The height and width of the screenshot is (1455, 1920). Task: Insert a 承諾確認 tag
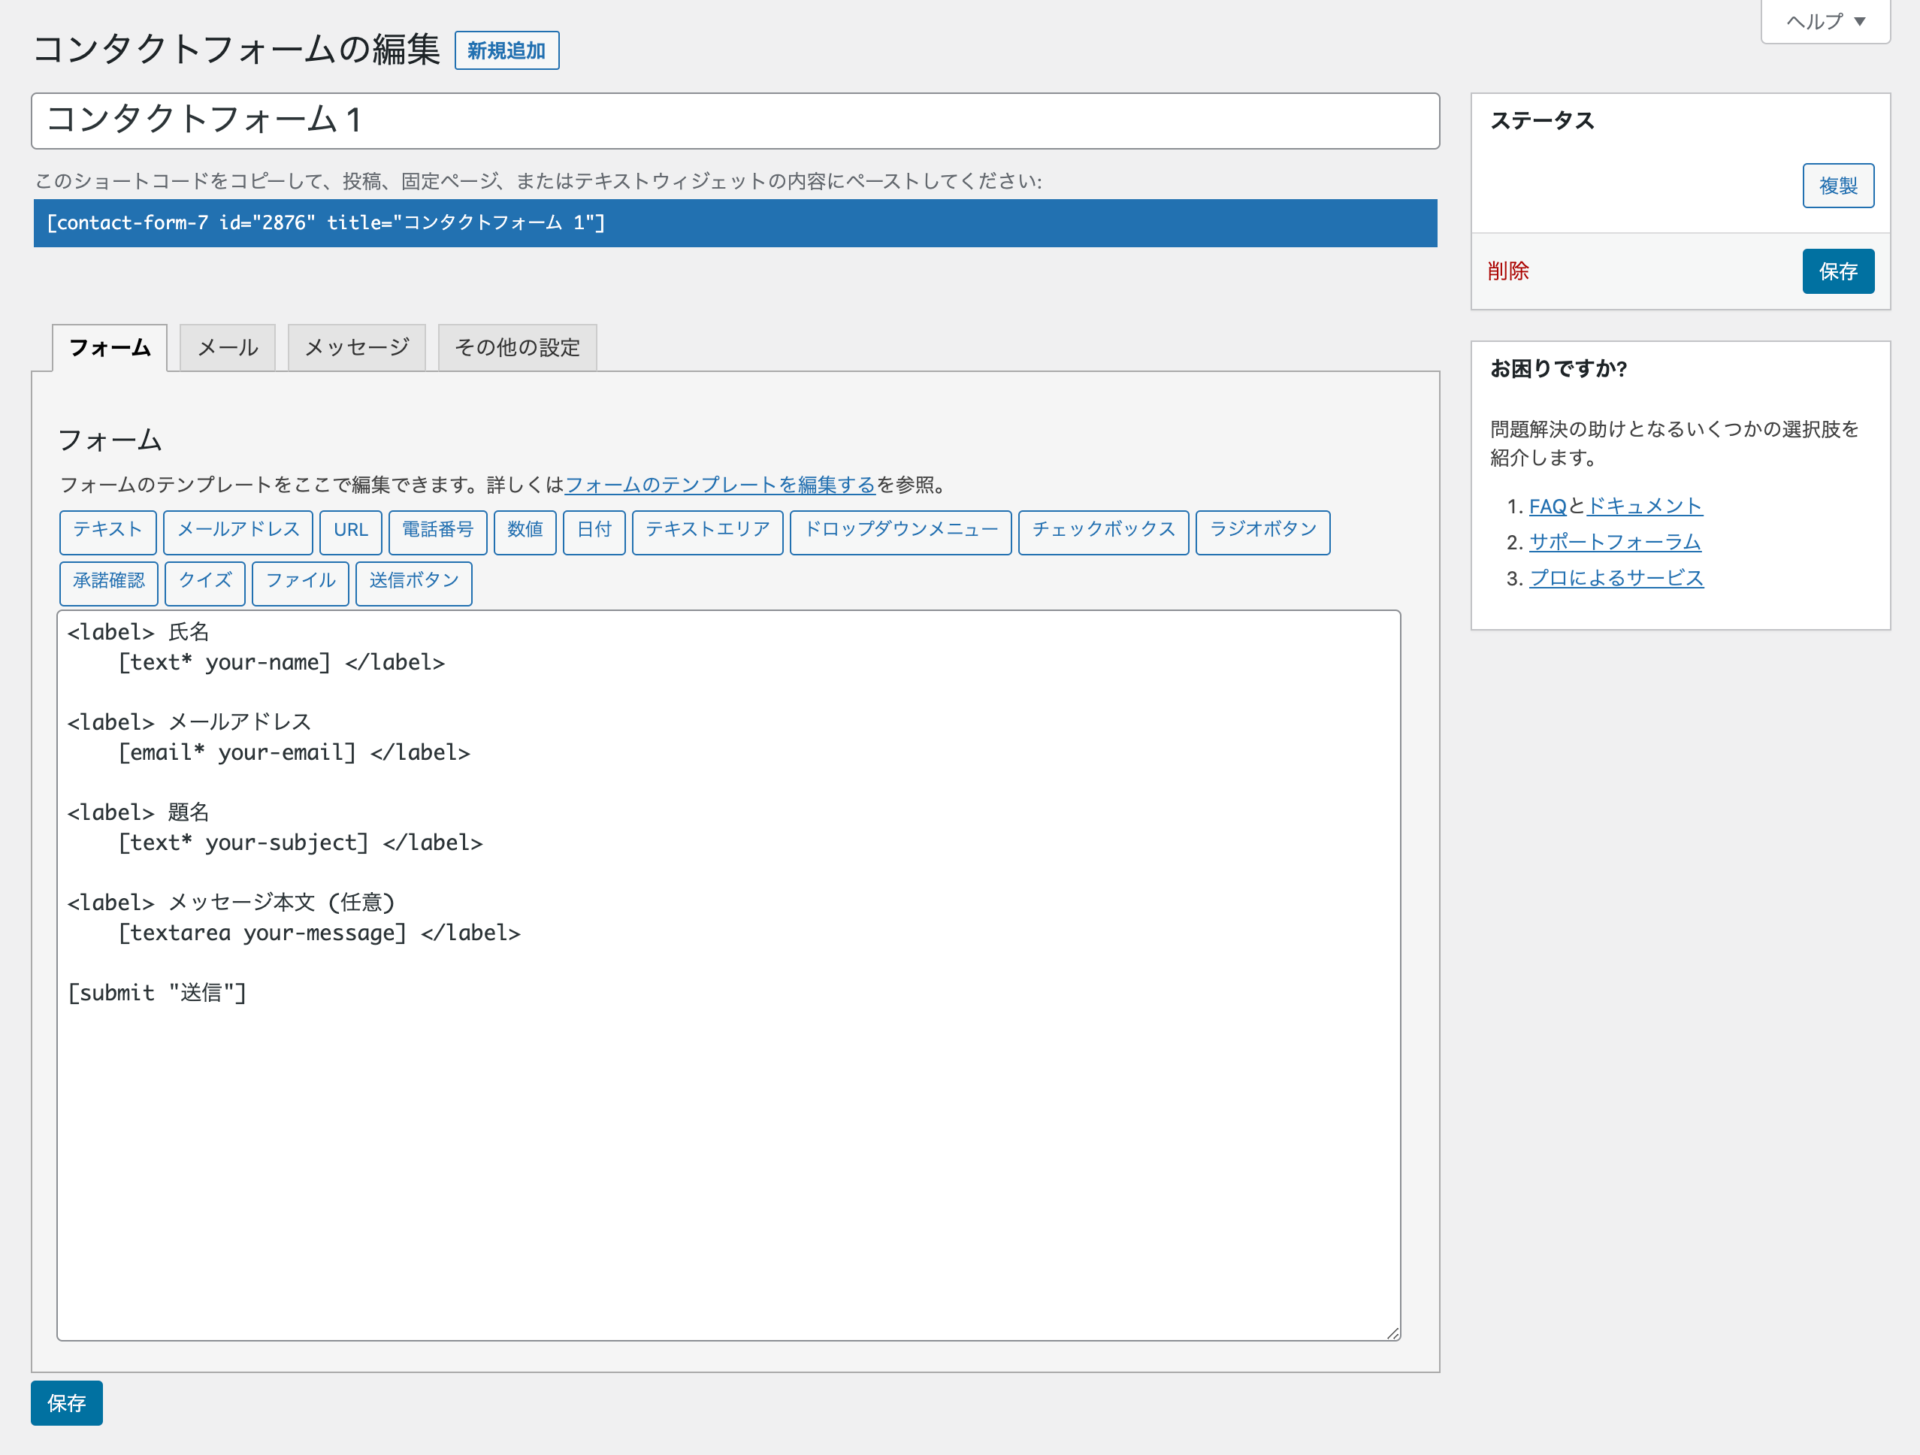tap(109, 583)
